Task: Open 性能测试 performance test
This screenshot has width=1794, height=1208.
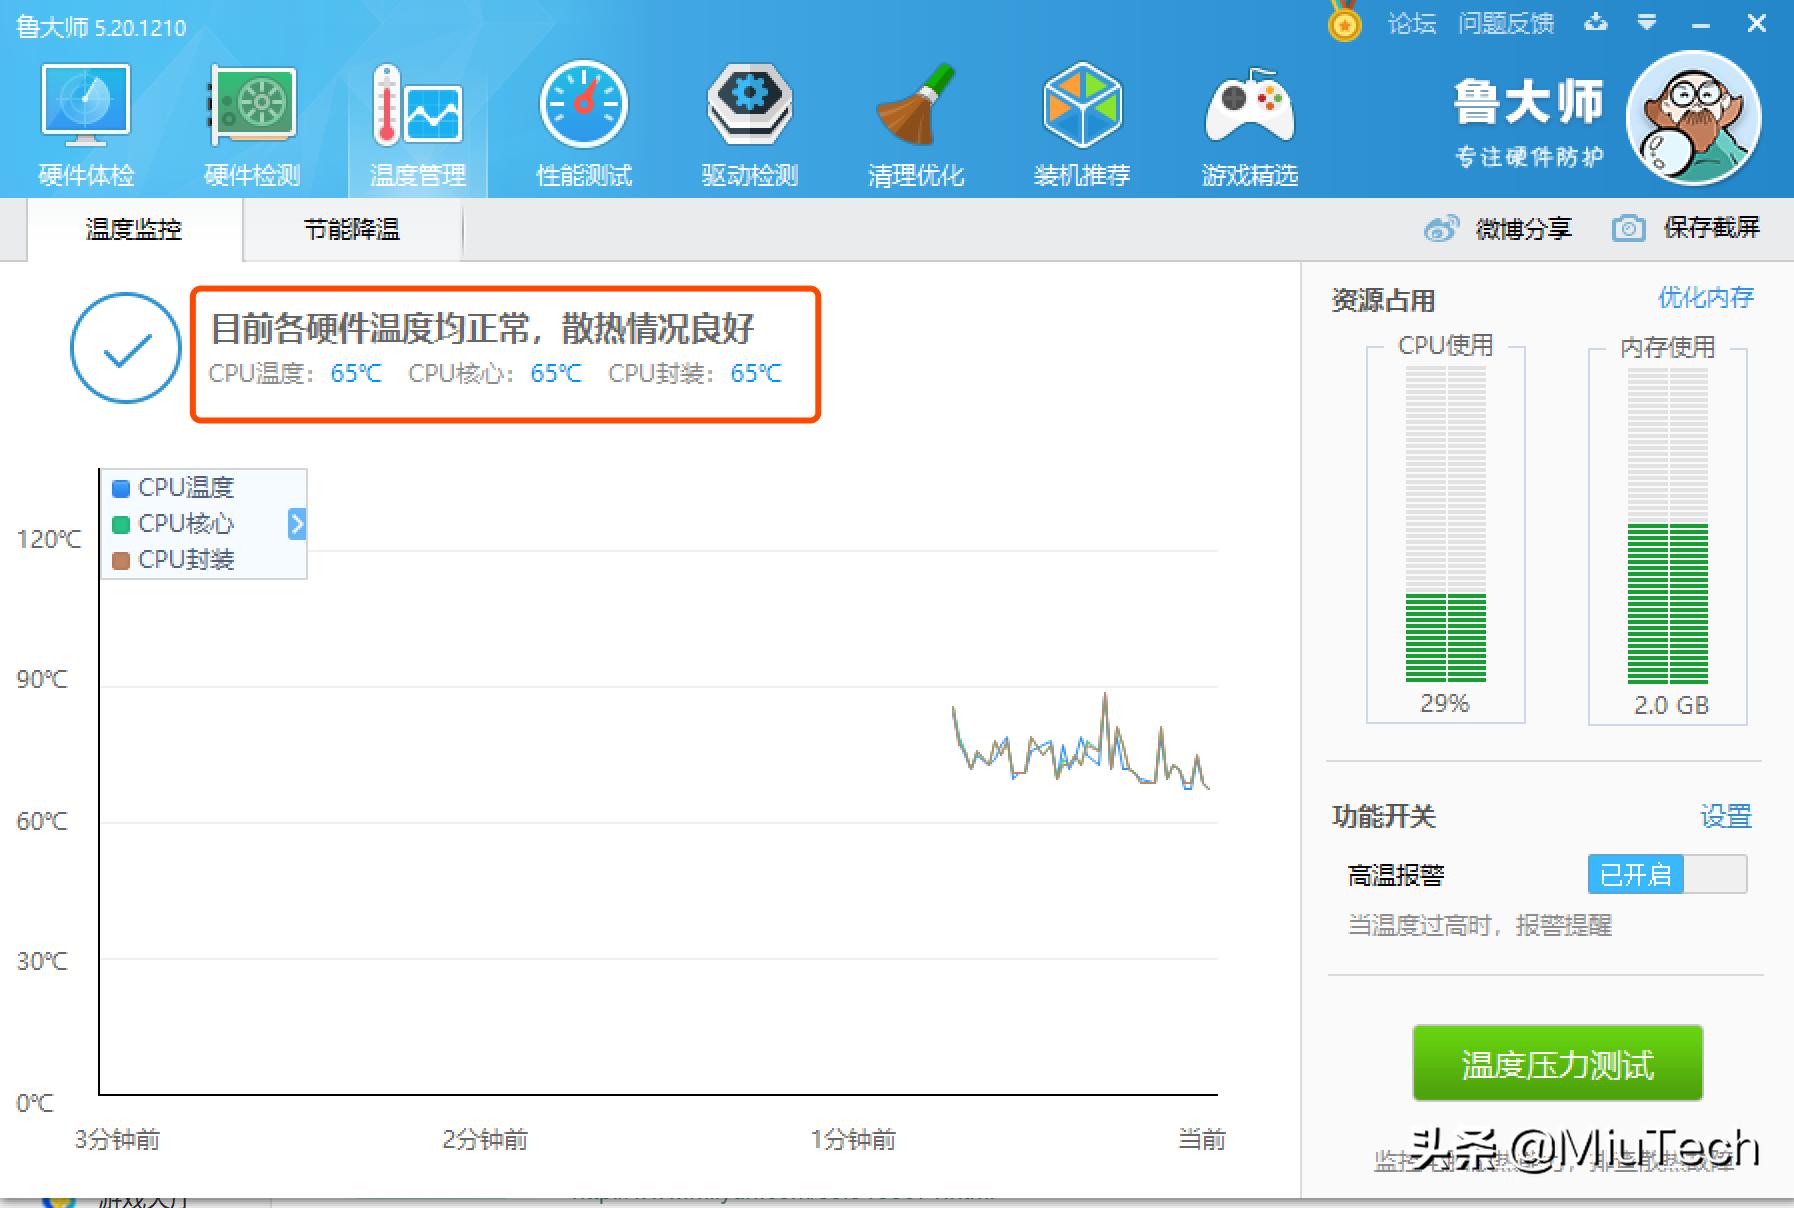Action: (583, 120)
